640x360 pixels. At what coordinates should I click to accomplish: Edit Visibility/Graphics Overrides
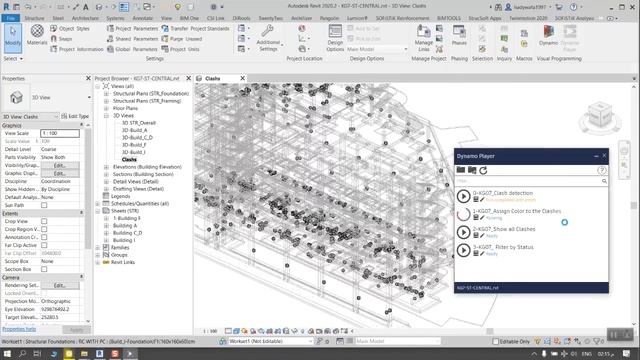click(60, 165)
